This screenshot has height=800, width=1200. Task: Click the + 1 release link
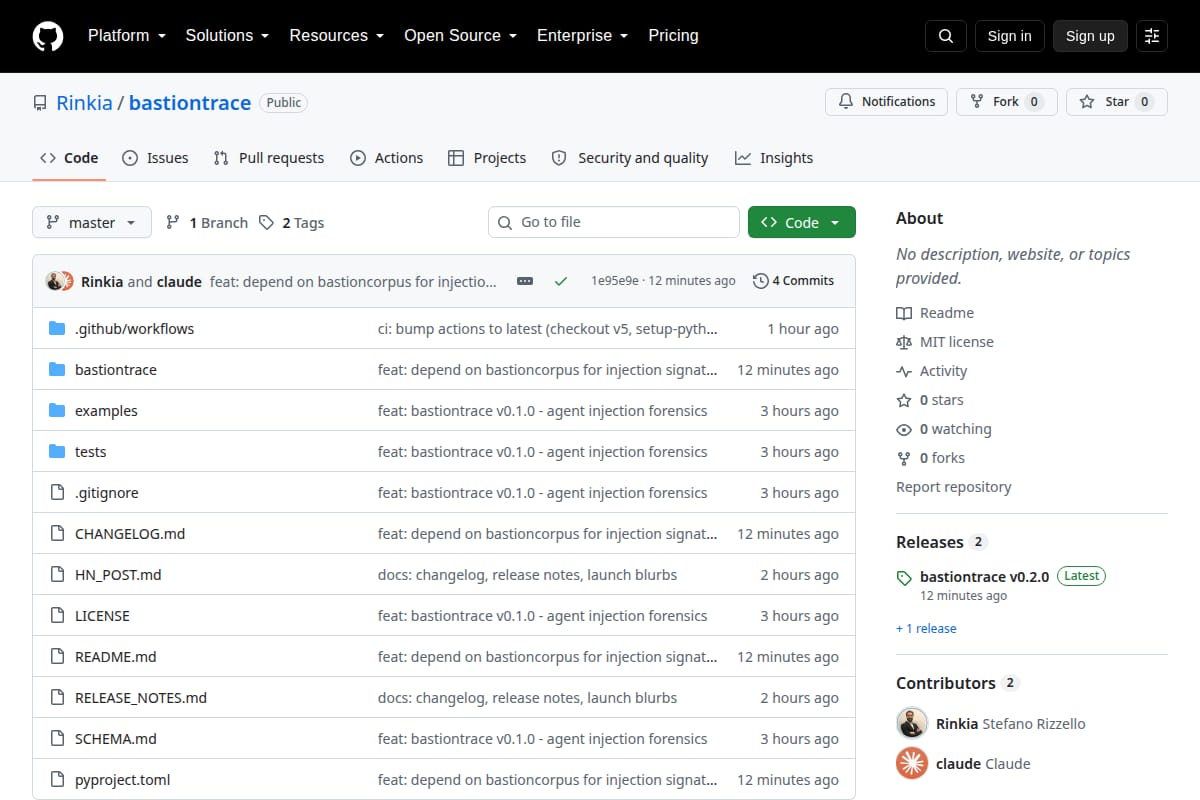(926, 629)
